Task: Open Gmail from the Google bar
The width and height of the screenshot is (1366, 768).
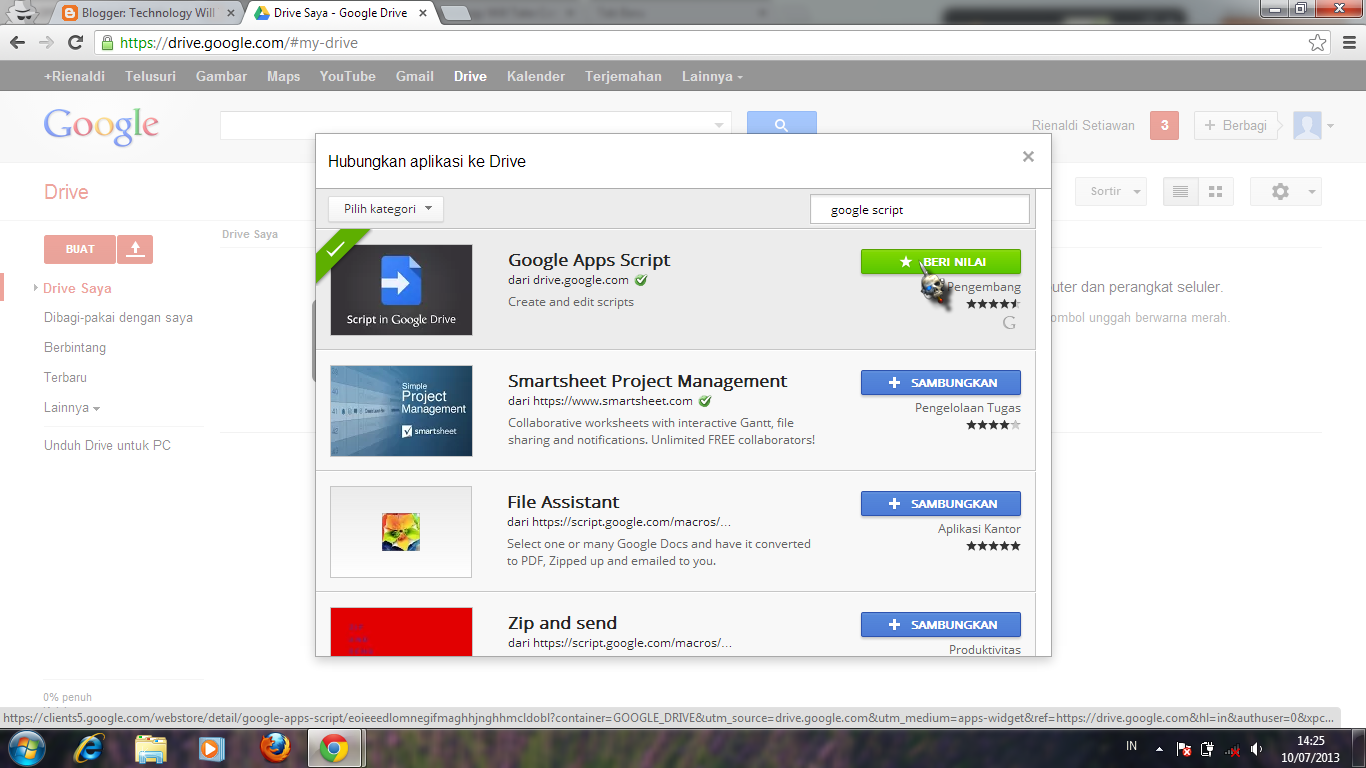Action: click(x=415, y=76)
